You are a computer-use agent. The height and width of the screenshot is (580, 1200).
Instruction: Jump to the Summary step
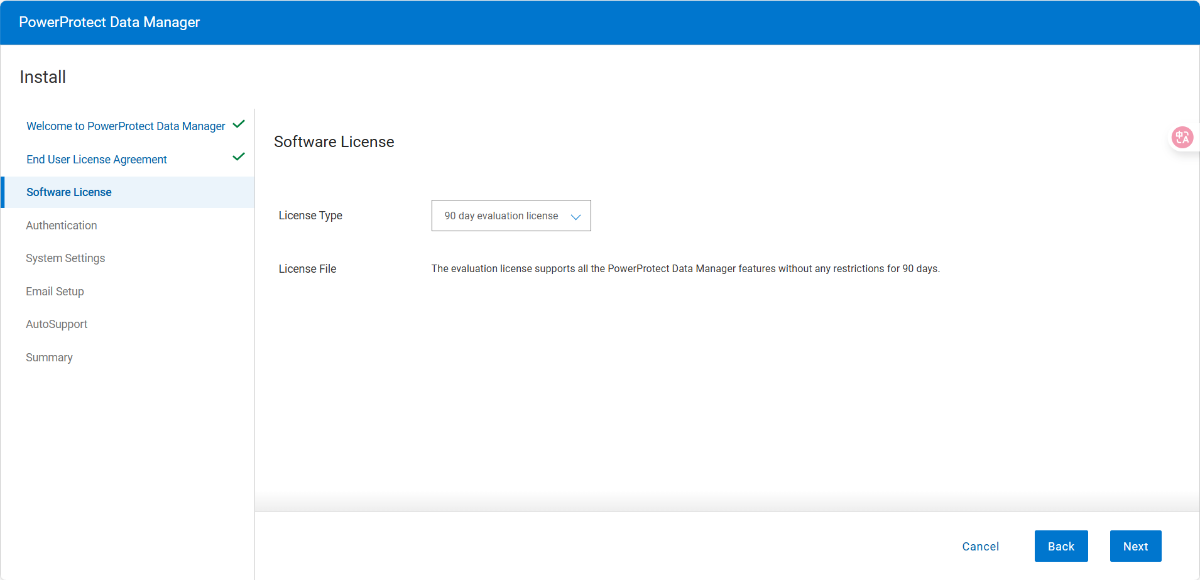click(49, 358)
